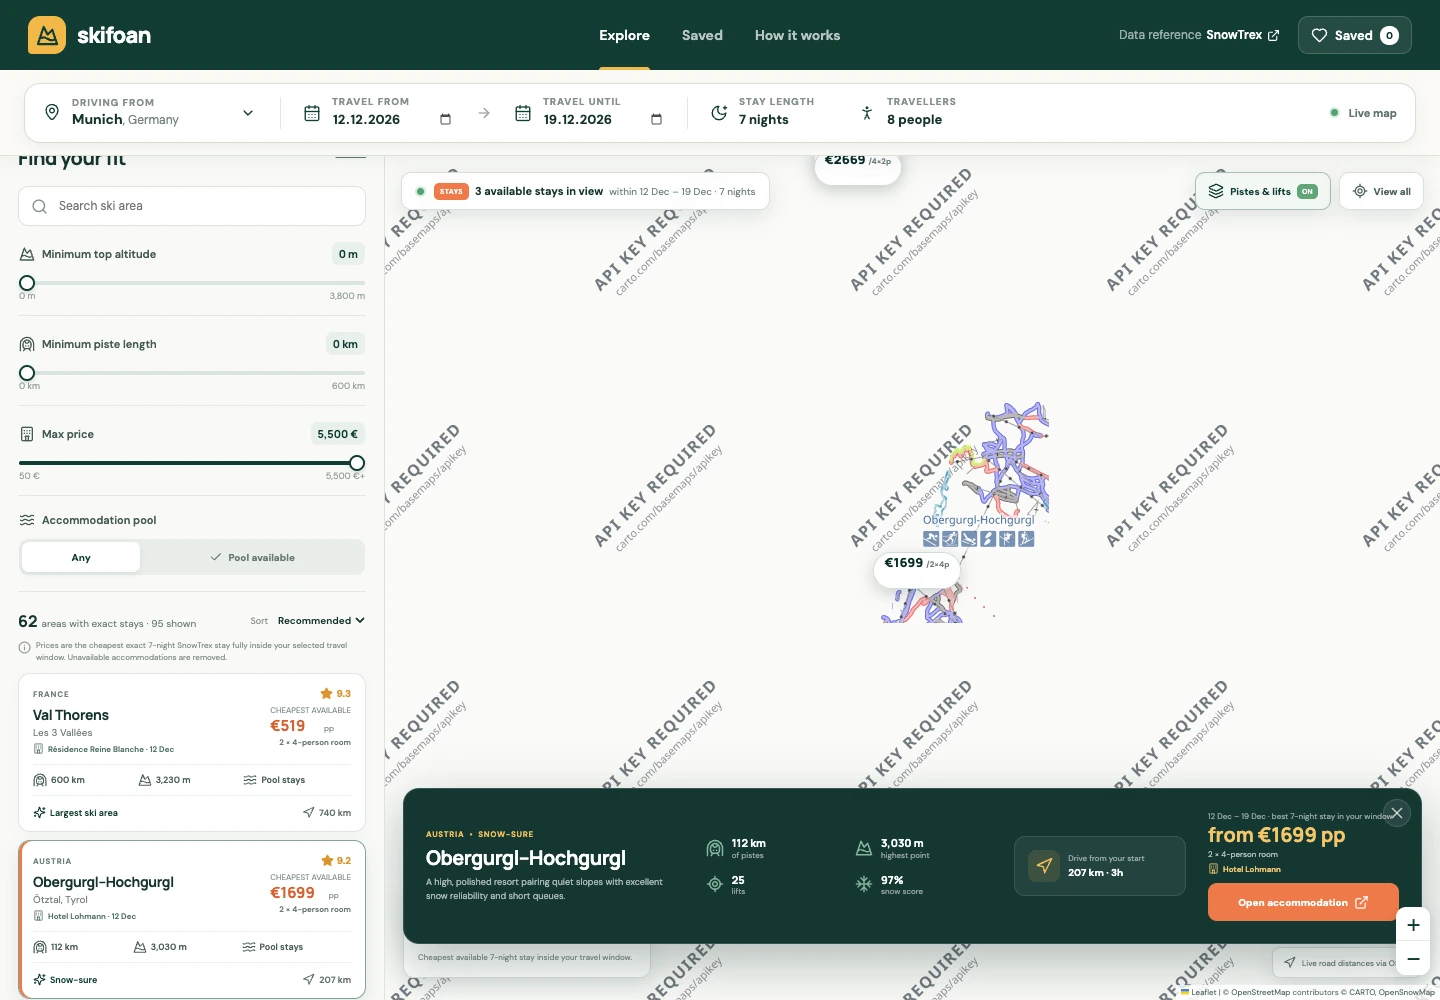Zoom in the map with plus
Viewport: 1440px width, 1000px height.
1413,925
